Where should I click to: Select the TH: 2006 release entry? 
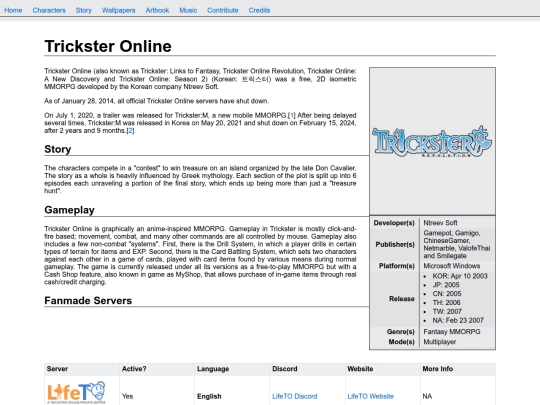[446, 303]
